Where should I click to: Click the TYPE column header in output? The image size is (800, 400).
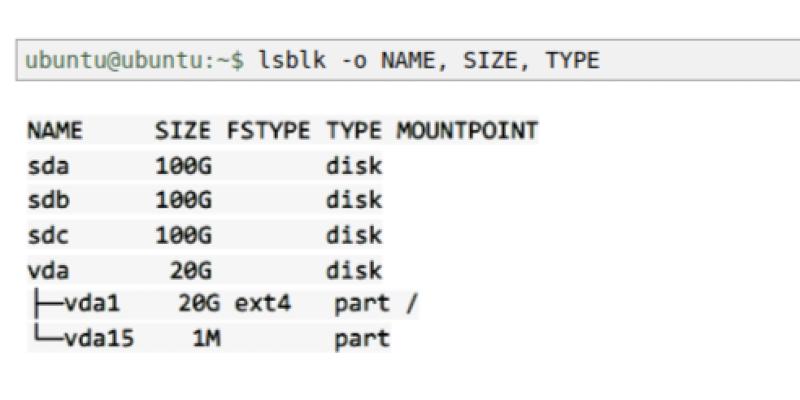(x=353, y=131)
